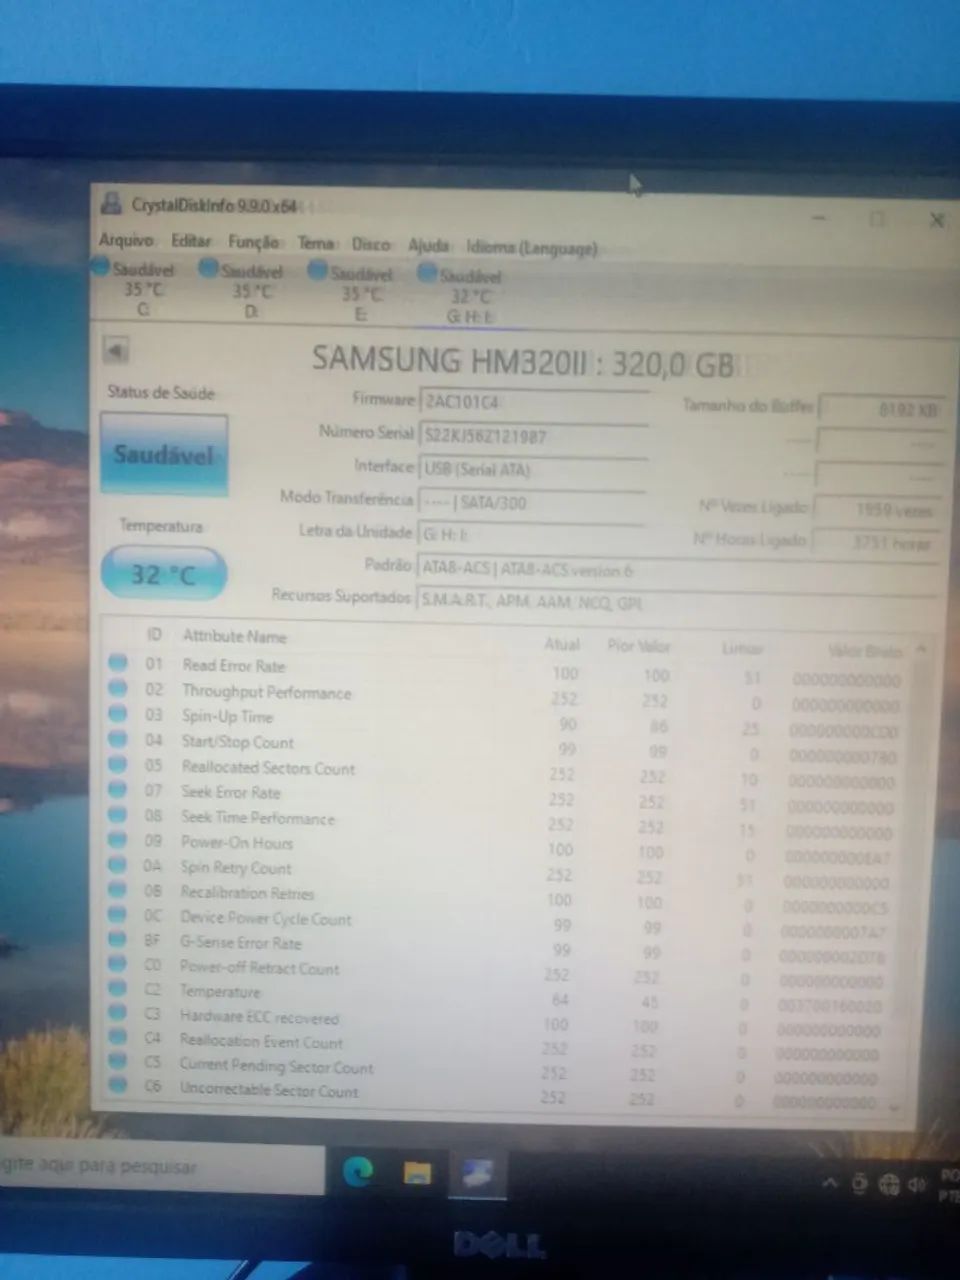
Task: Click the Saudável health status button
Action: tap(164, 455)
